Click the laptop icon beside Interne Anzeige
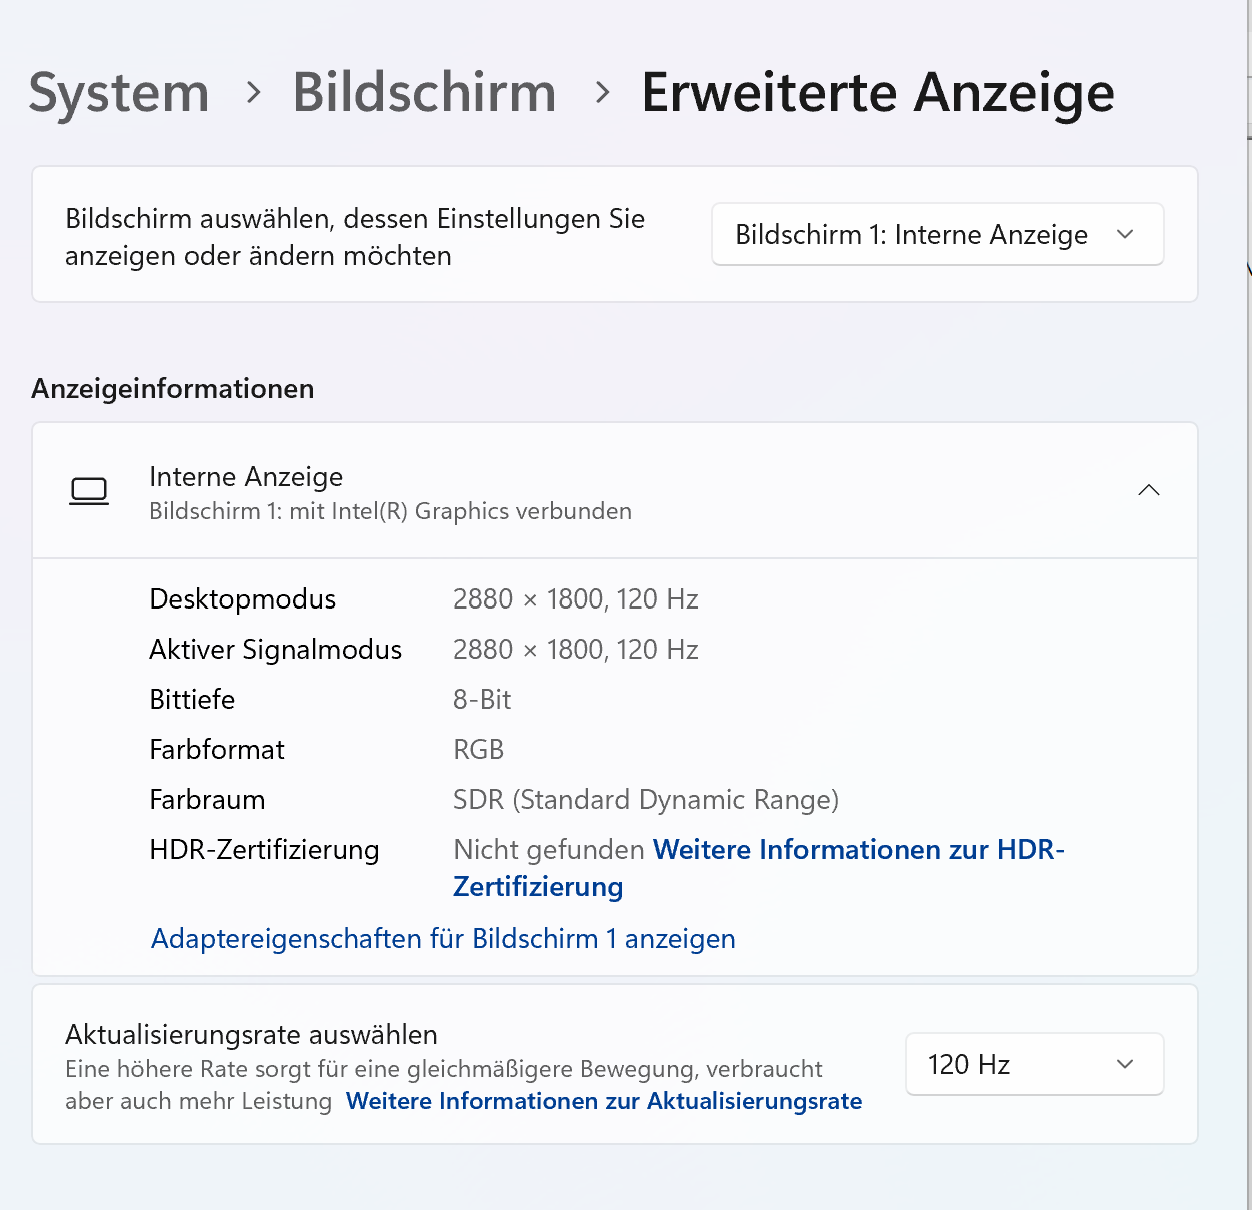This screenshot has height=1210, width=1252. pos(89,491)
